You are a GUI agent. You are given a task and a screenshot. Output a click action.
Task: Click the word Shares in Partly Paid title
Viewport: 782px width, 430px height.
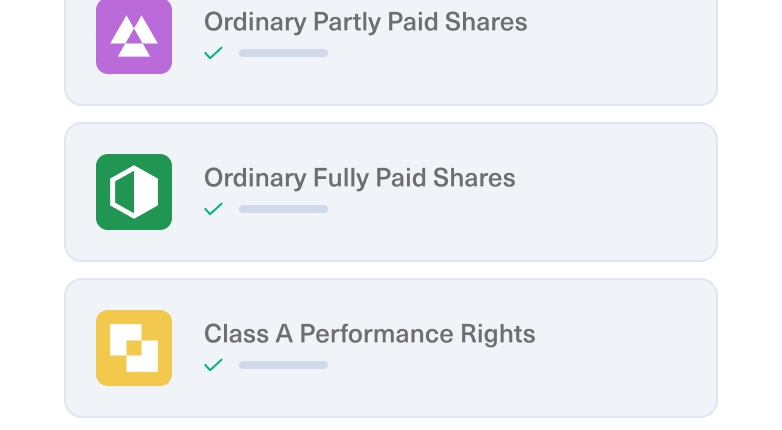(x=486, y=22)
